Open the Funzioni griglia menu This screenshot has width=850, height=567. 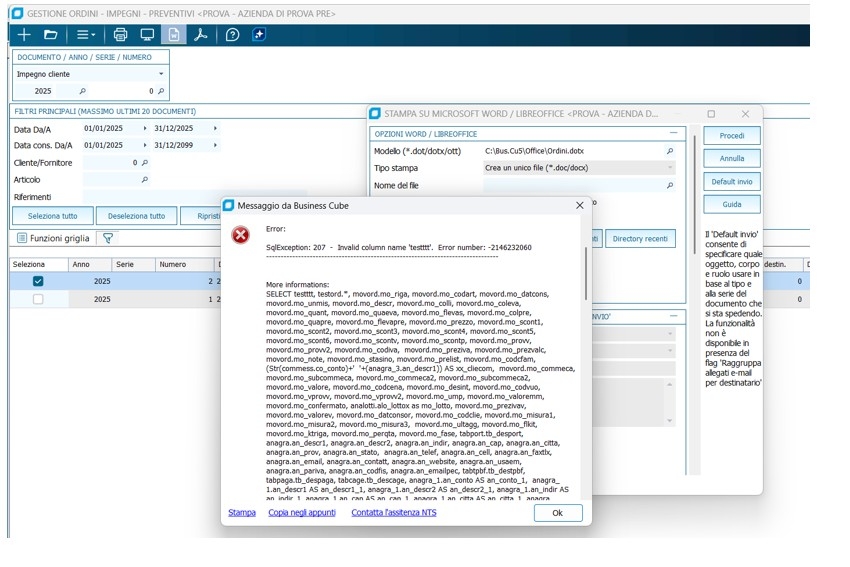coord(53,238)
